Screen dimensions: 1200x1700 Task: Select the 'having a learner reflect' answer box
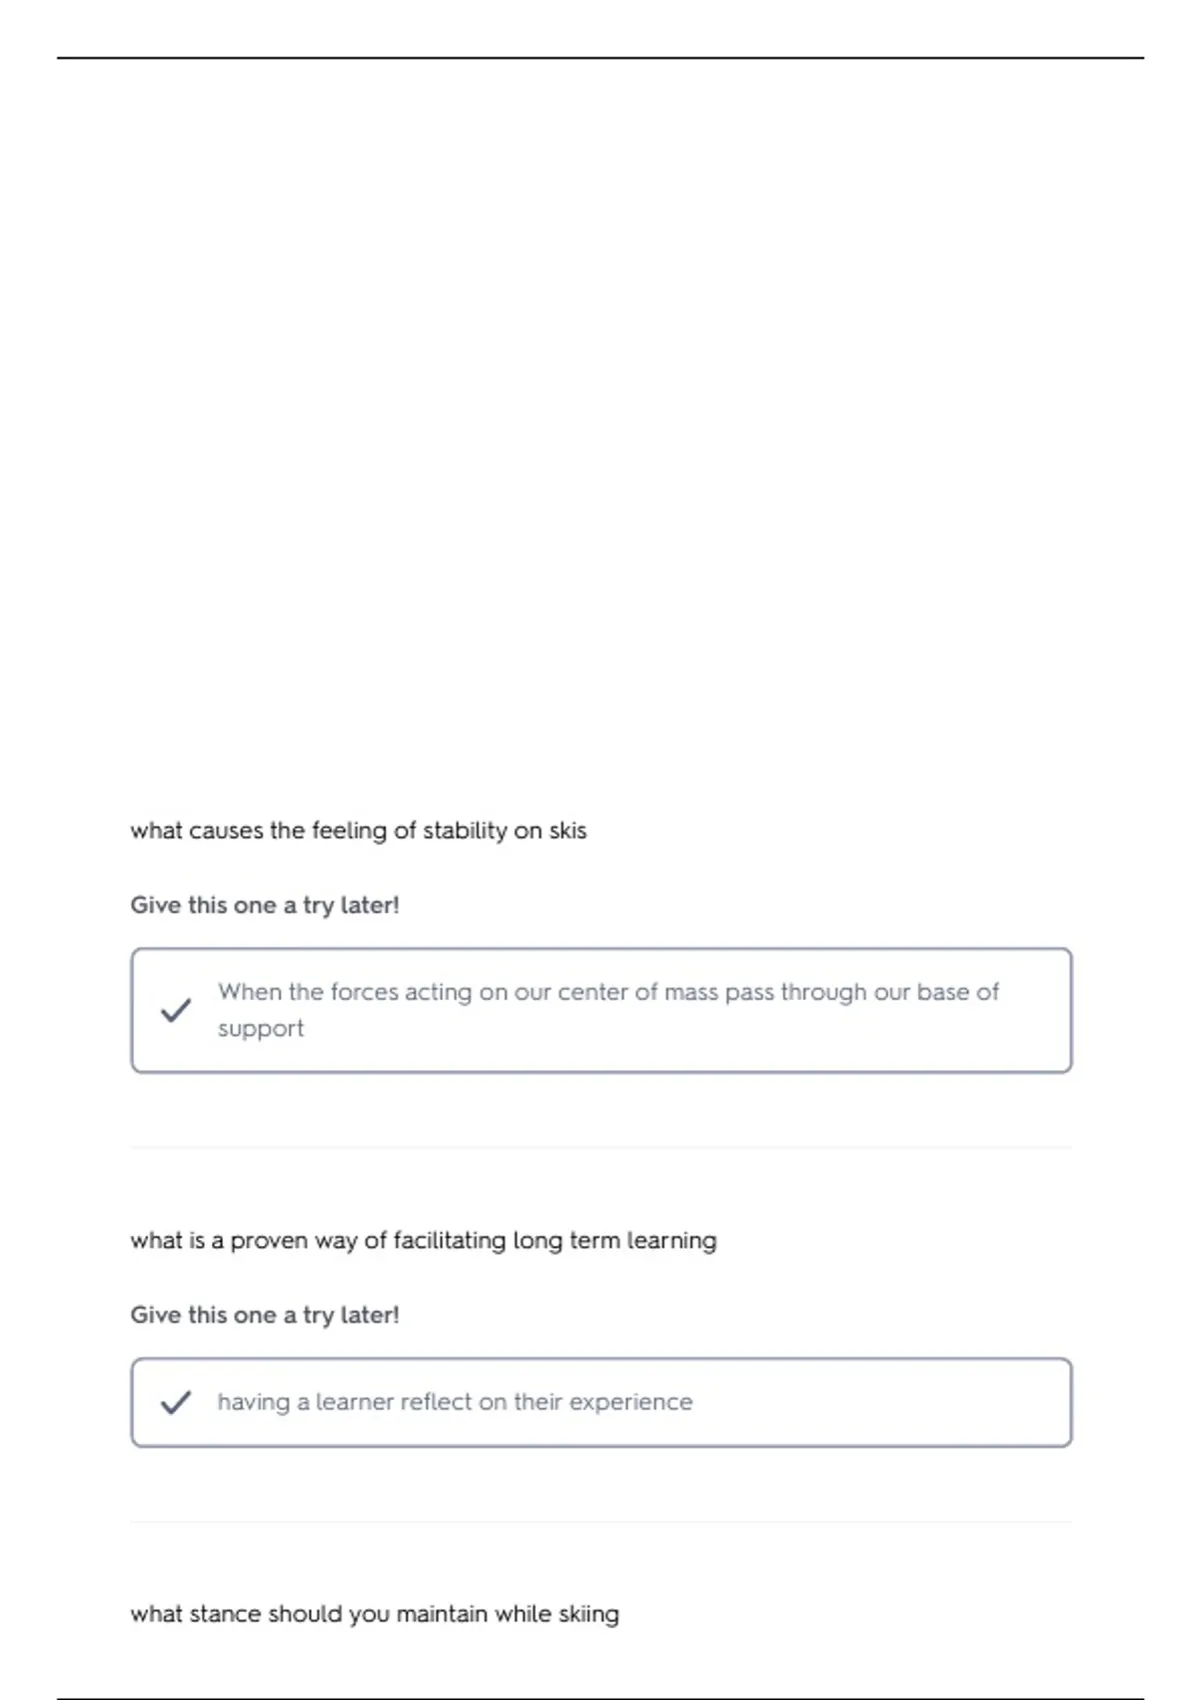(x=601, y=1402)
